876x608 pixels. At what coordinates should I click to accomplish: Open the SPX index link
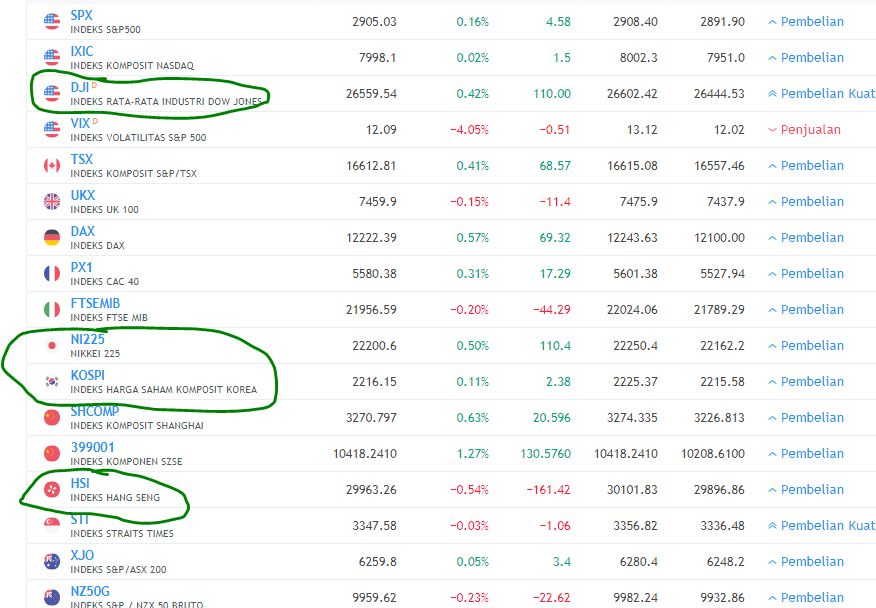tap(82, 16)
